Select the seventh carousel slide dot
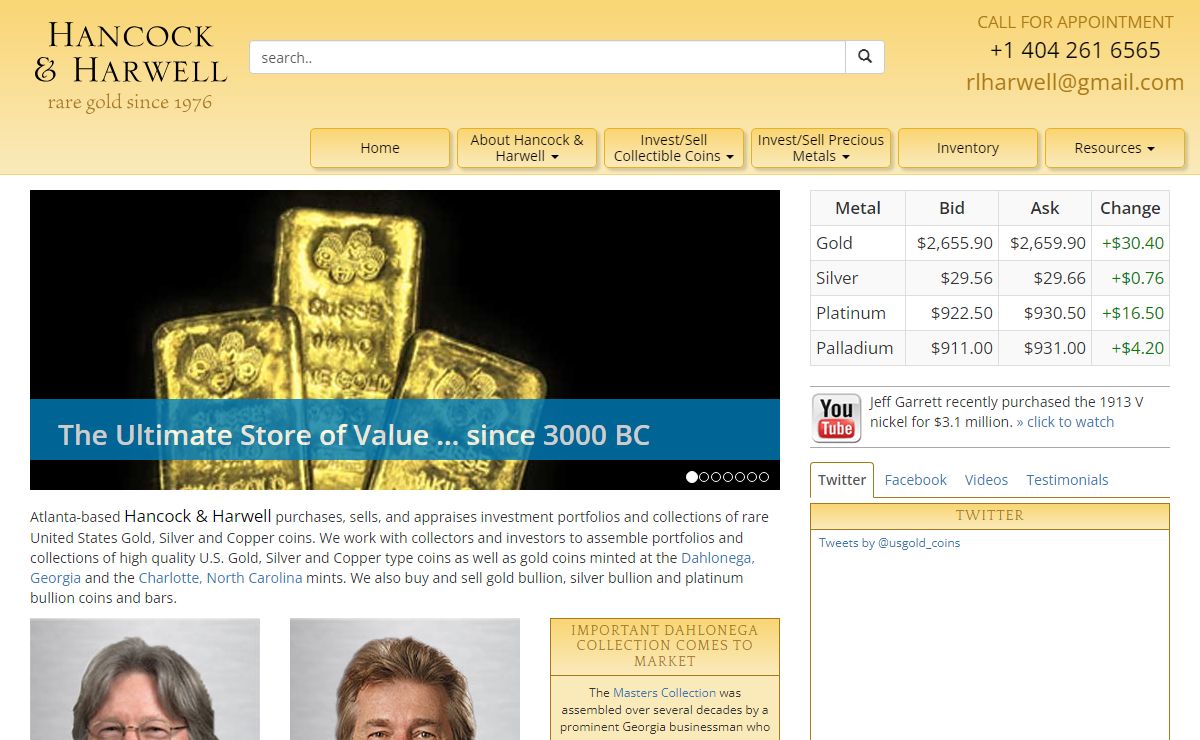This screenshot has height=740, width=1200. (x=764, y=477)
